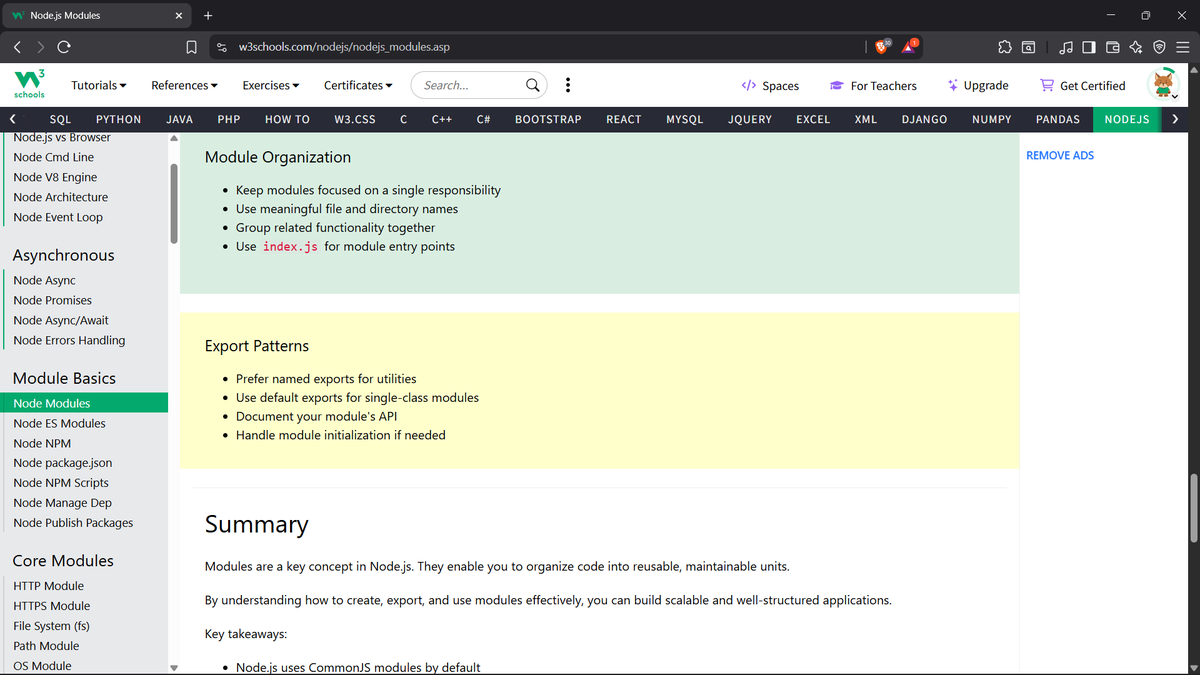This screenshot has height=675, width=1200.
Task: Click the index.js code text
Action: 290,247
